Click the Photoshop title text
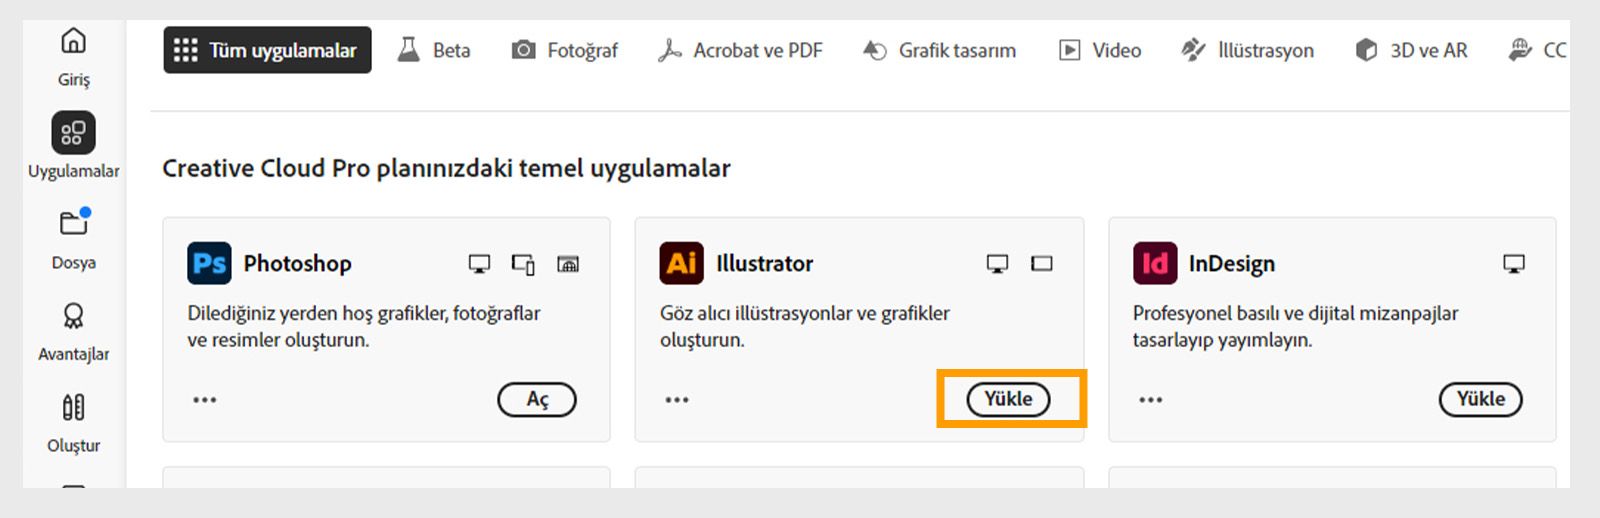Viewport: 1600px width, 518px height. click(x=298, y=263)
